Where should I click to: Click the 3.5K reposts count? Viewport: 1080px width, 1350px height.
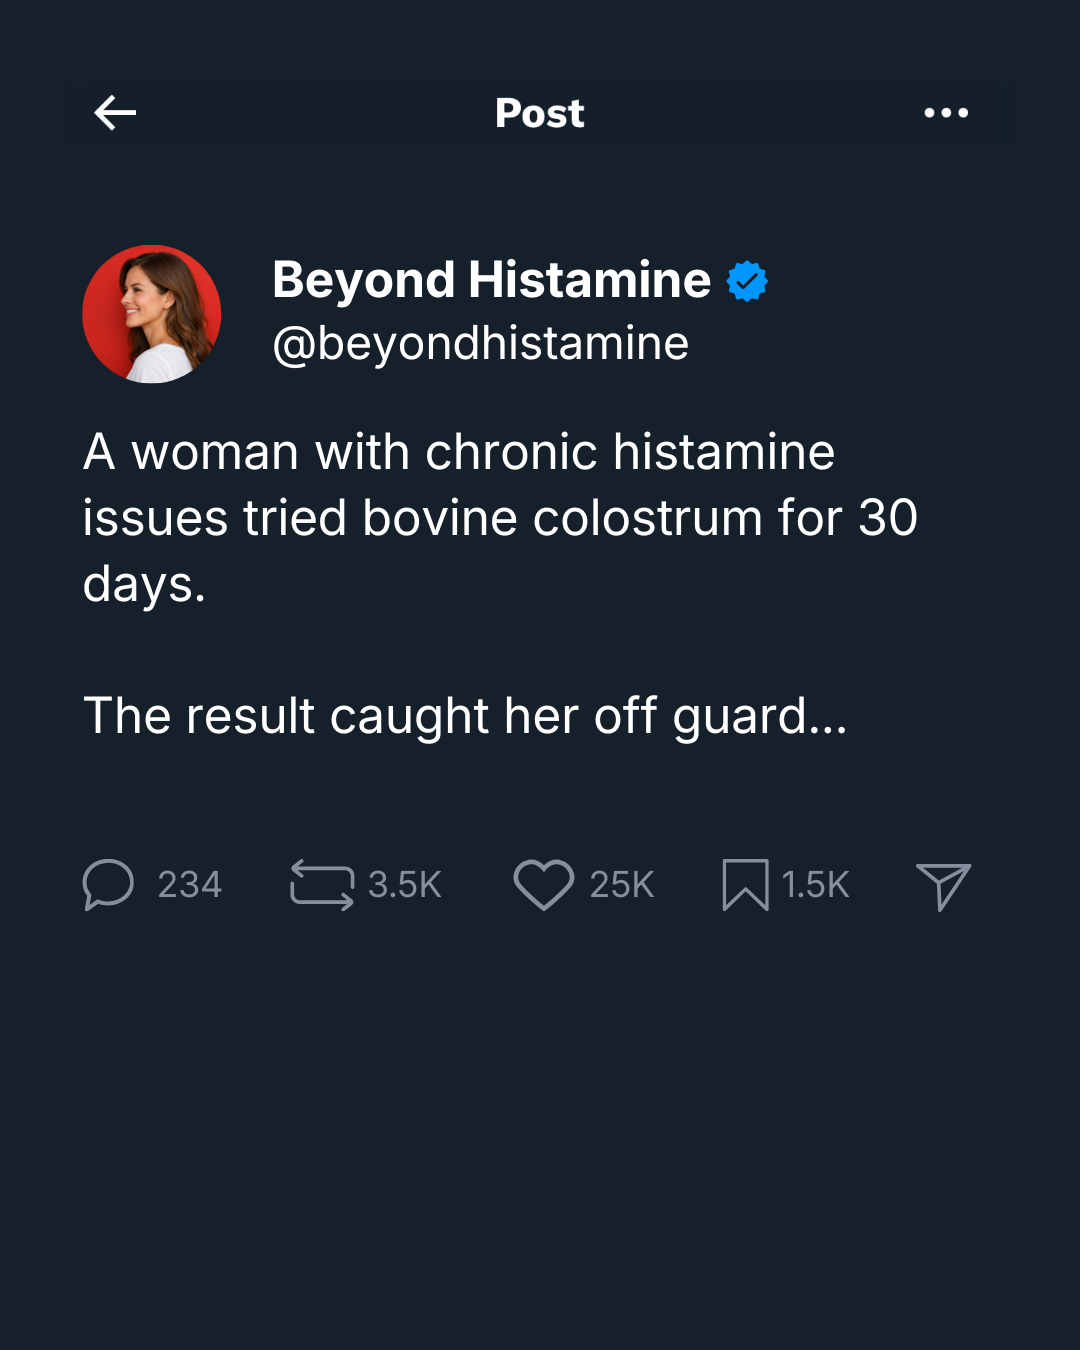point(405,885)
